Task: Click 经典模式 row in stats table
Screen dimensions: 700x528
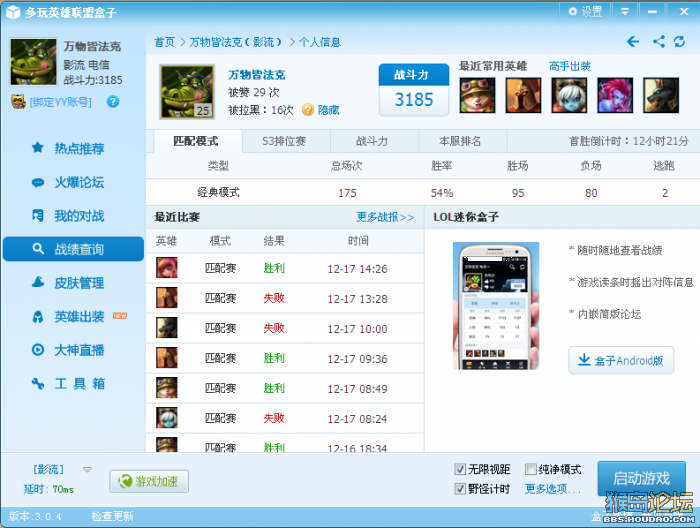Action: 423,193
